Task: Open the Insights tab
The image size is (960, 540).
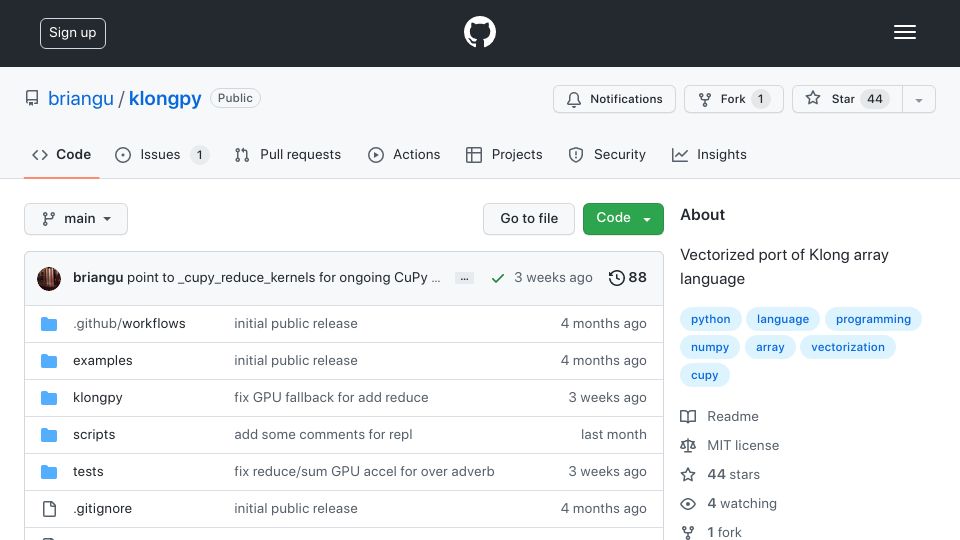Action: (x=710, y=155)
